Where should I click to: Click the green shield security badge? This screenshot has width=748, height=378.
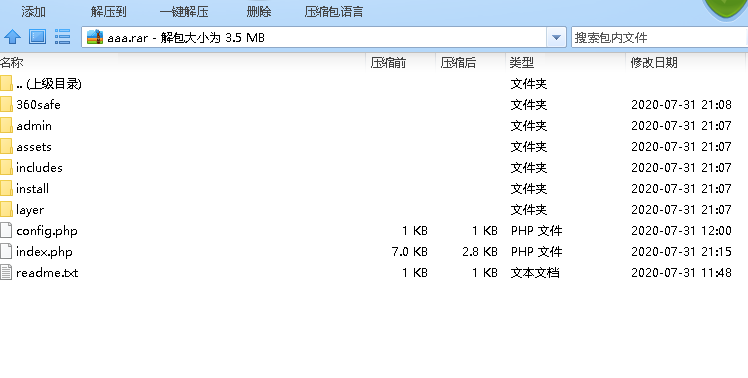click(x=726, y=9)
